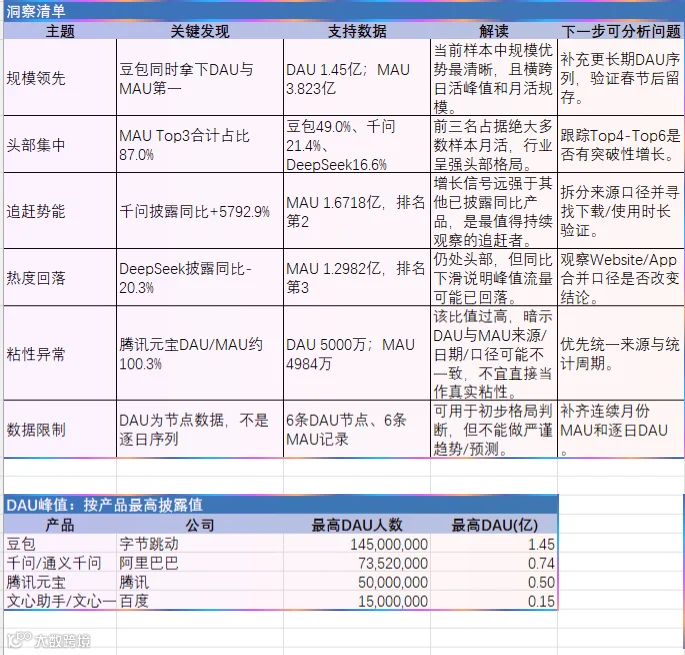Select cell 豆包同时拿下DAU与MAU第一
The image size is (685, 655).
click(x=200, y=78)
